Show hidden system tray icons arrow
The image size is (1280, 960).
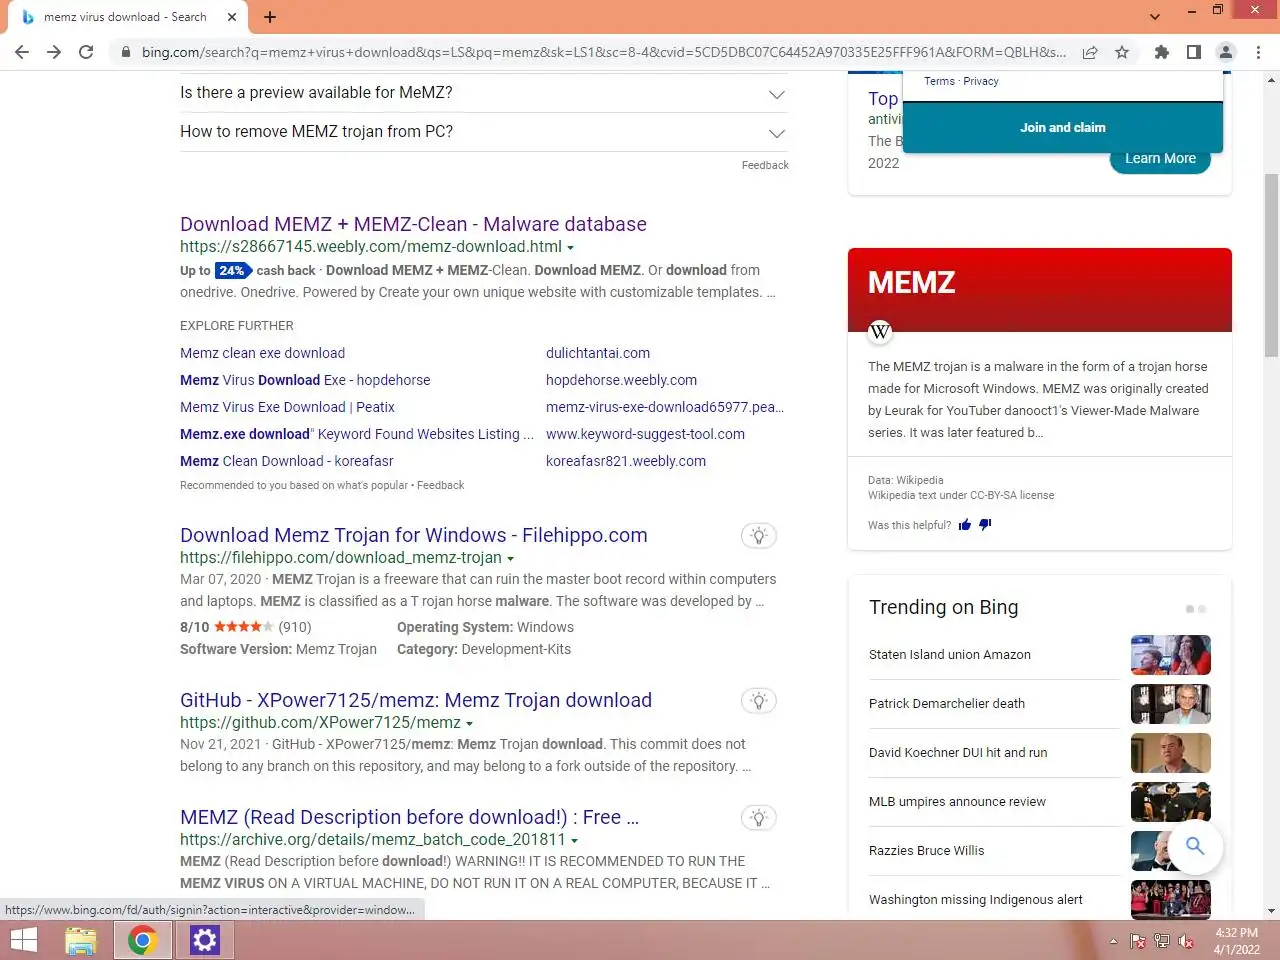(1113, 941)
